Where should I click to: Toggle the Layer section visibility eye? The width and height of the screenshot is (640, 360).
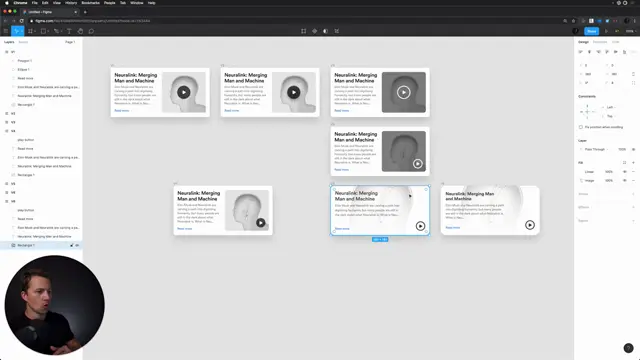click(x=633, y=149)
